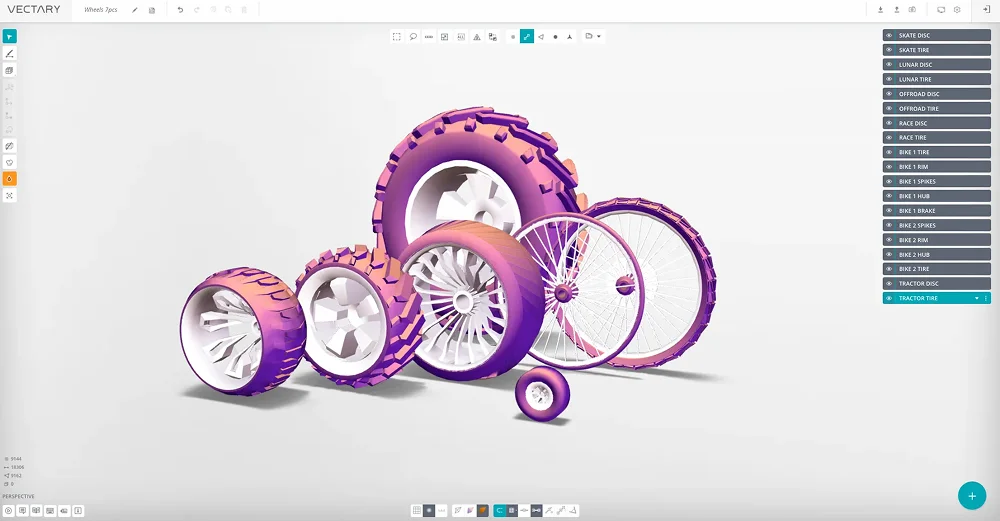The image size is (1000, 521).
Task: Toggle visibility of the OFFROAD TIRE layer
Action: click(889, 109)
